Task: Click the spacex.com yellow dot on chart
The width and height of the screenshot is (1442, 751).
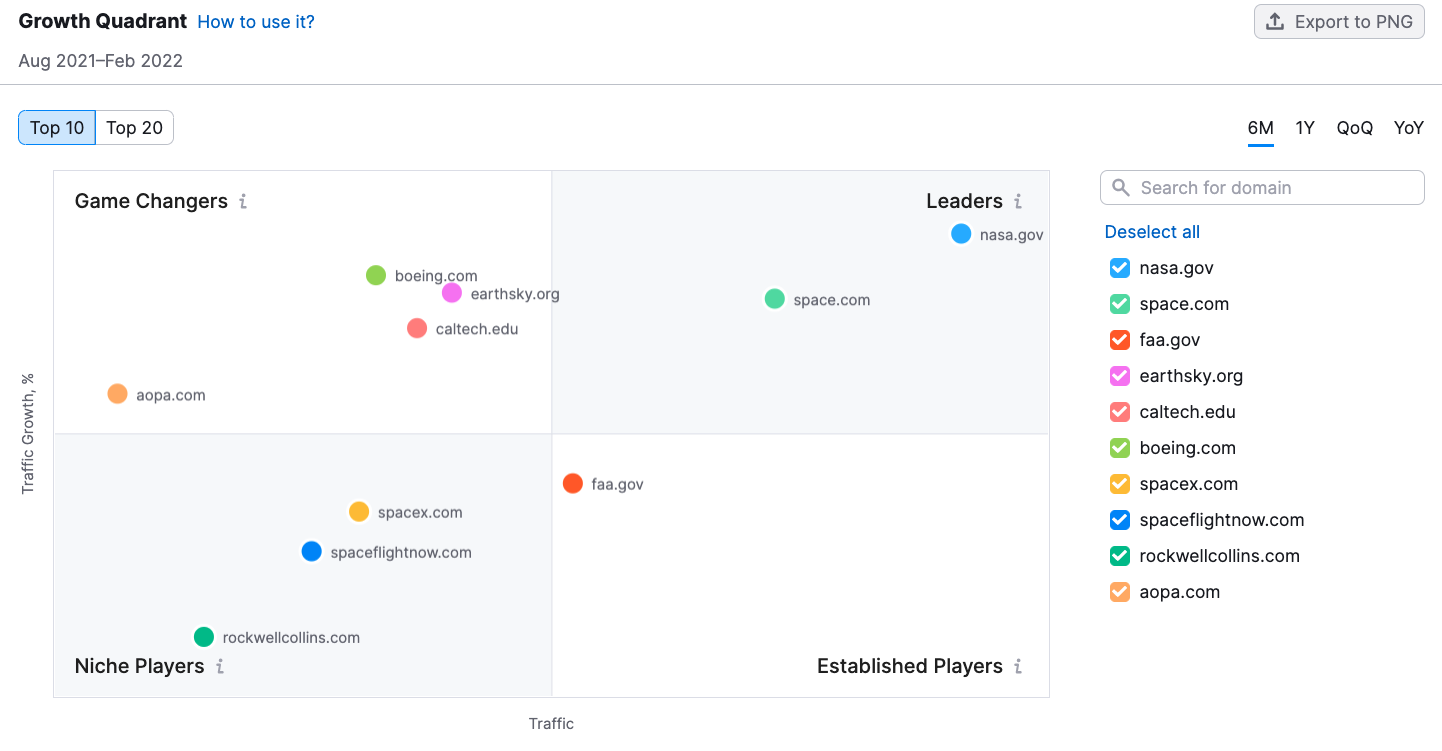Action: point(359,512)
